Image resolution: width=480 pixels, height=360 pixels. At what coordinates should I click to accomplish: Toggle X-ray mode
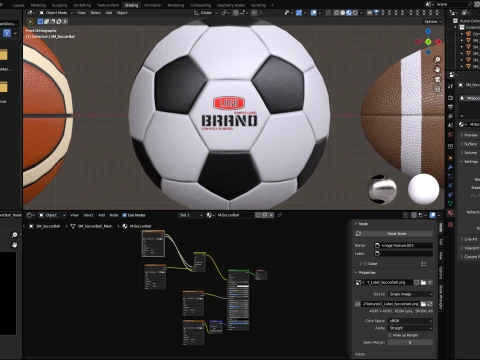pos(328,13)
